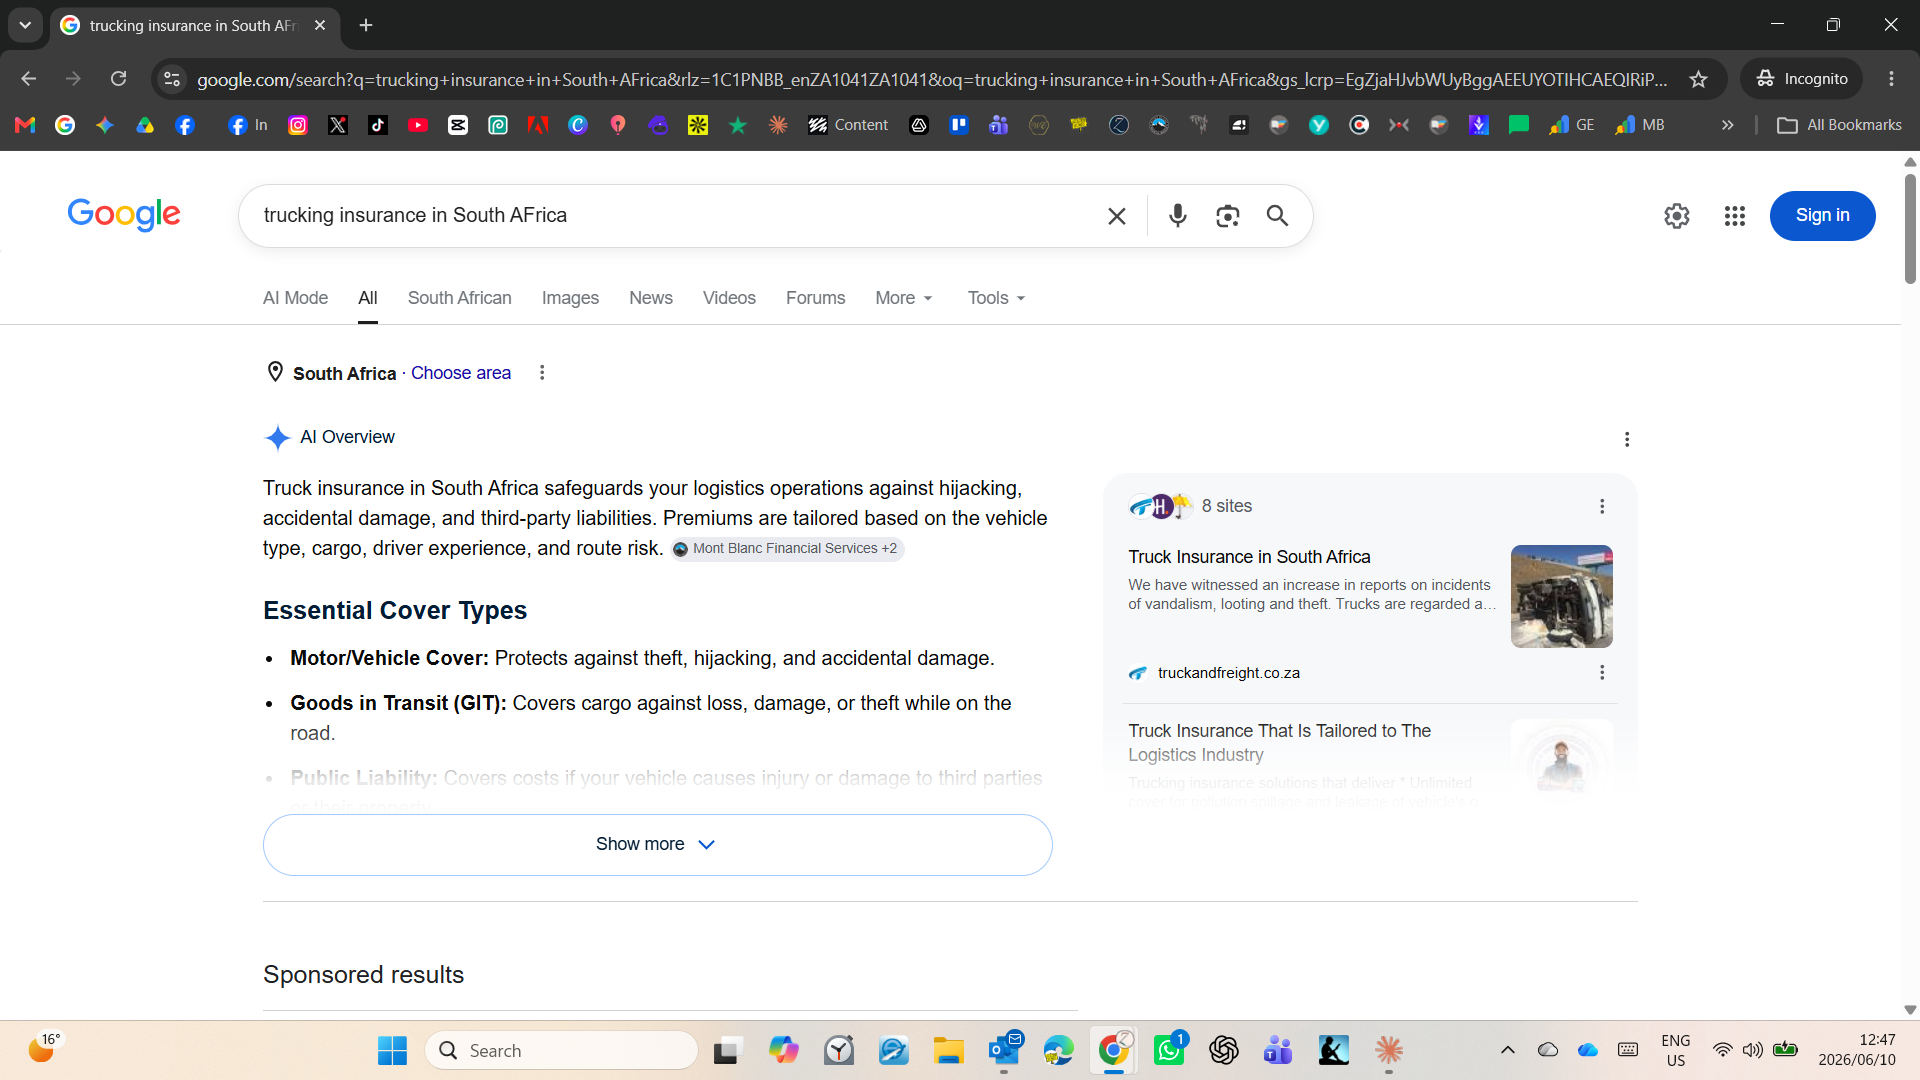Open a new browser tab
This screenshot has height=1080, width=1920.
tap(366, 25)
